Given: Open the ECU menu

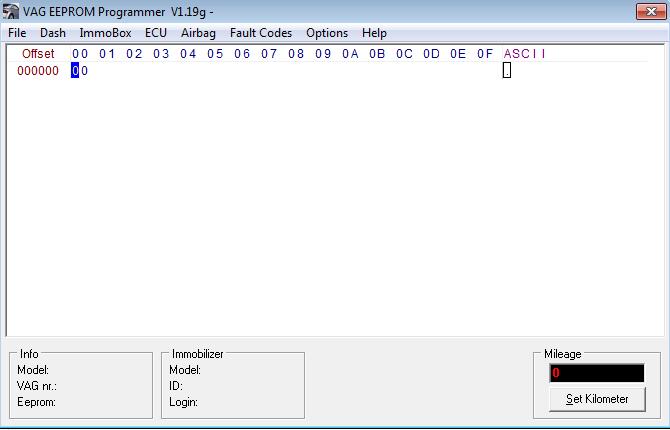Looking at the screenshot, I should 156,33.
